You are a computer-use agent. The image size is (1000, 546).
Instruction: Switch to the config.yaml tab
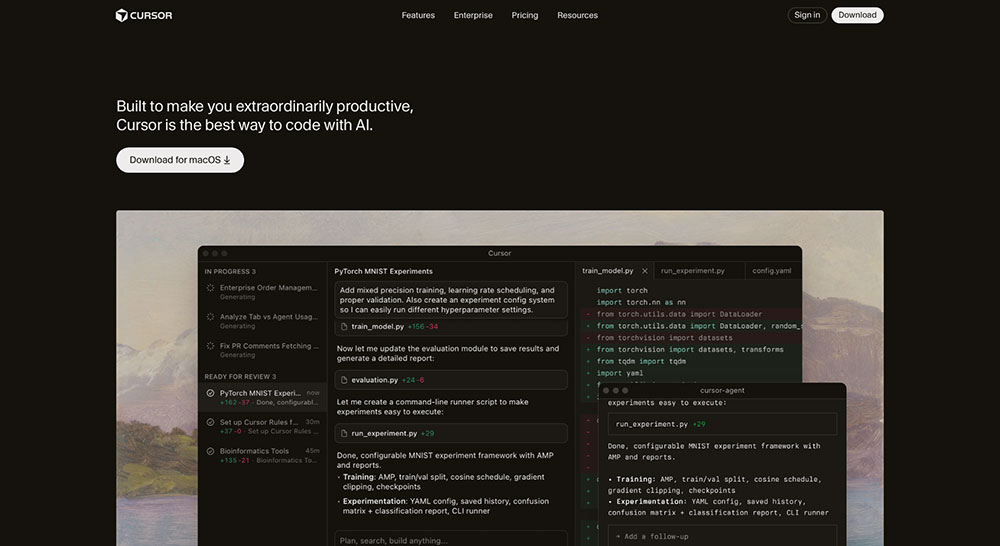(x=772, y=270)
